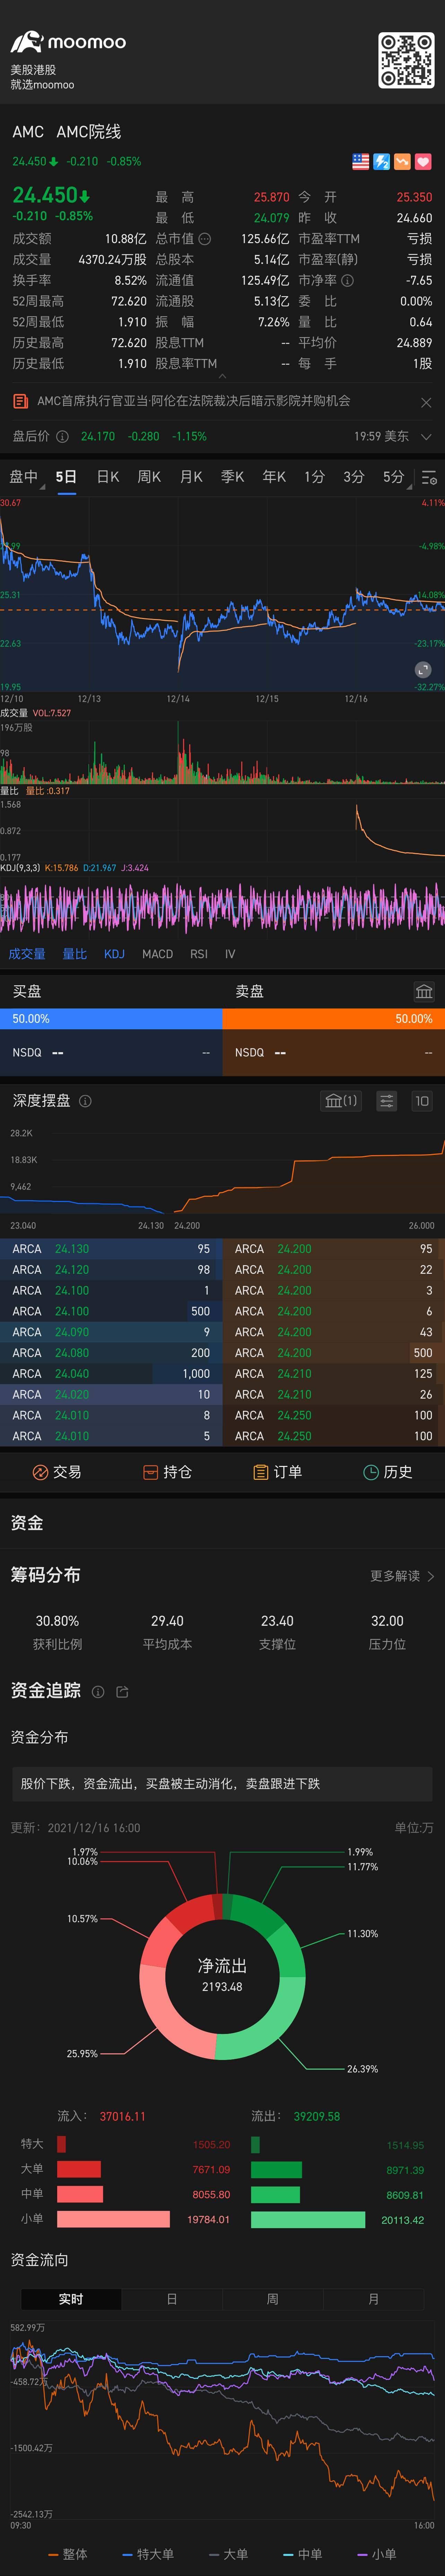Select the 3分 chart interval
Screen dimensions: 445x2576
pos(354,477)
